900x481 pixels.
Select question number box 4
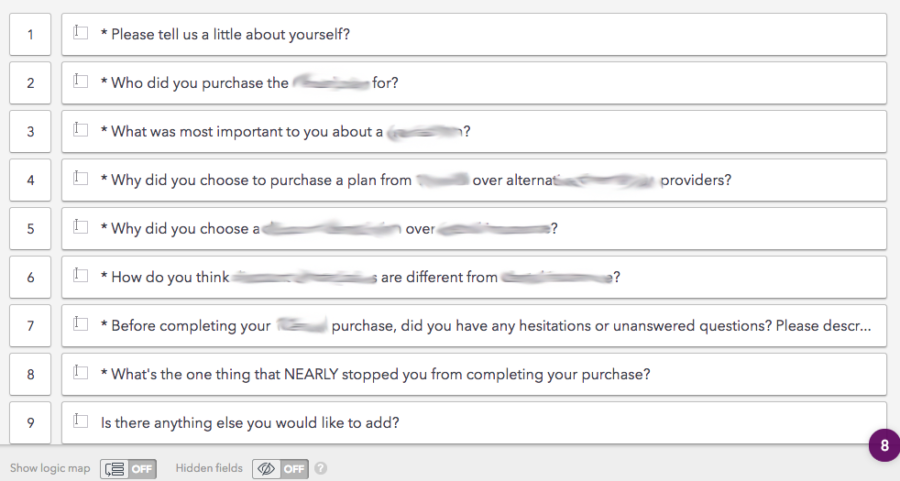[31, 180]
